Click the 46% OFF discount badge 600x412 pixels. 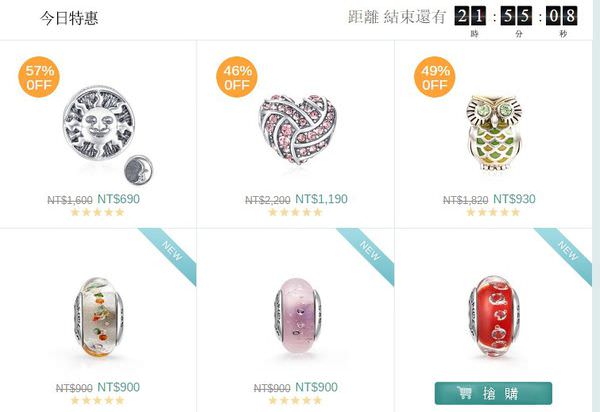(237, 77)
